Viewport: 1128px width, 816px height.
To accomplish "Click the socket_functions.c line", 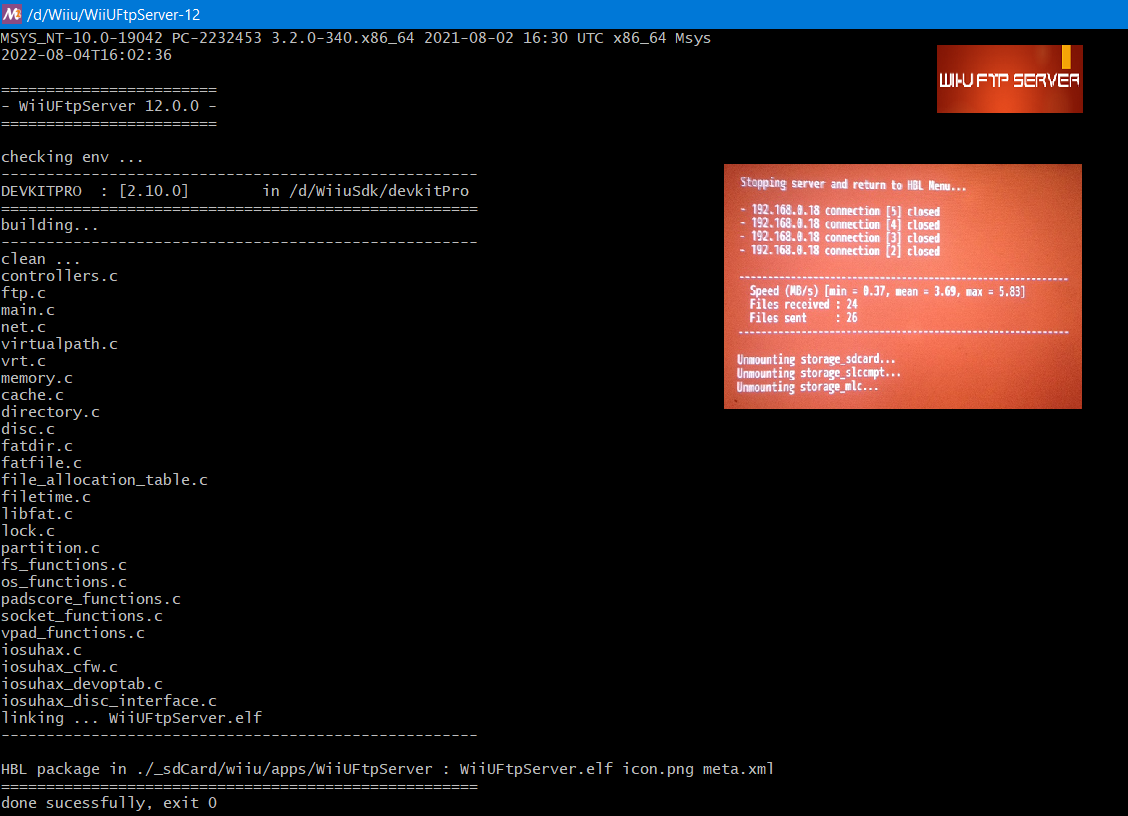I will pos(82,616).
